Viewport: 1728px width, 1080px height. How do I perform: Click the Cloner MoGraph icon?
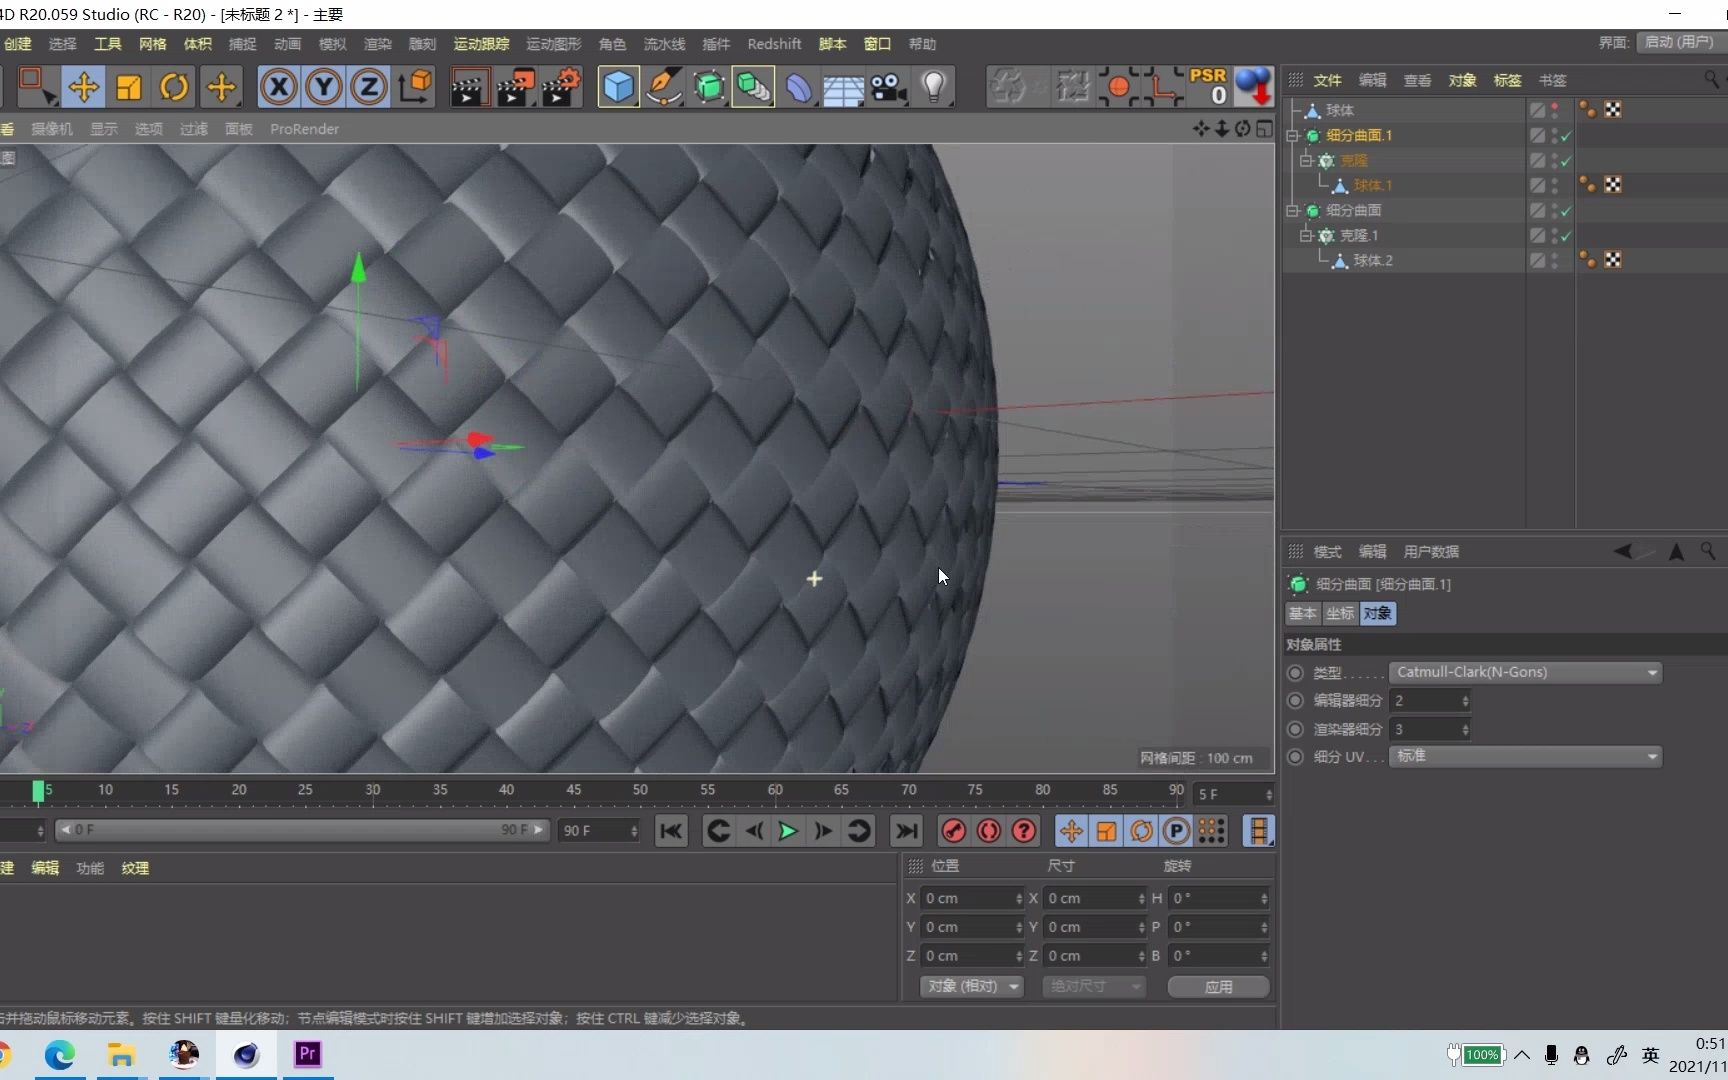(754, 87)
